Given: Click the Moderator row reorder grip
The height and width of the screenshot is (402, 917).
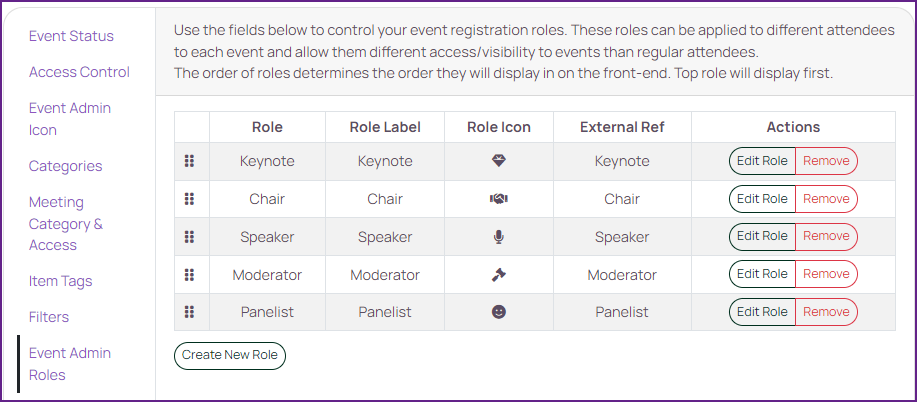Looking at the screenshot, I should [189, 274].
